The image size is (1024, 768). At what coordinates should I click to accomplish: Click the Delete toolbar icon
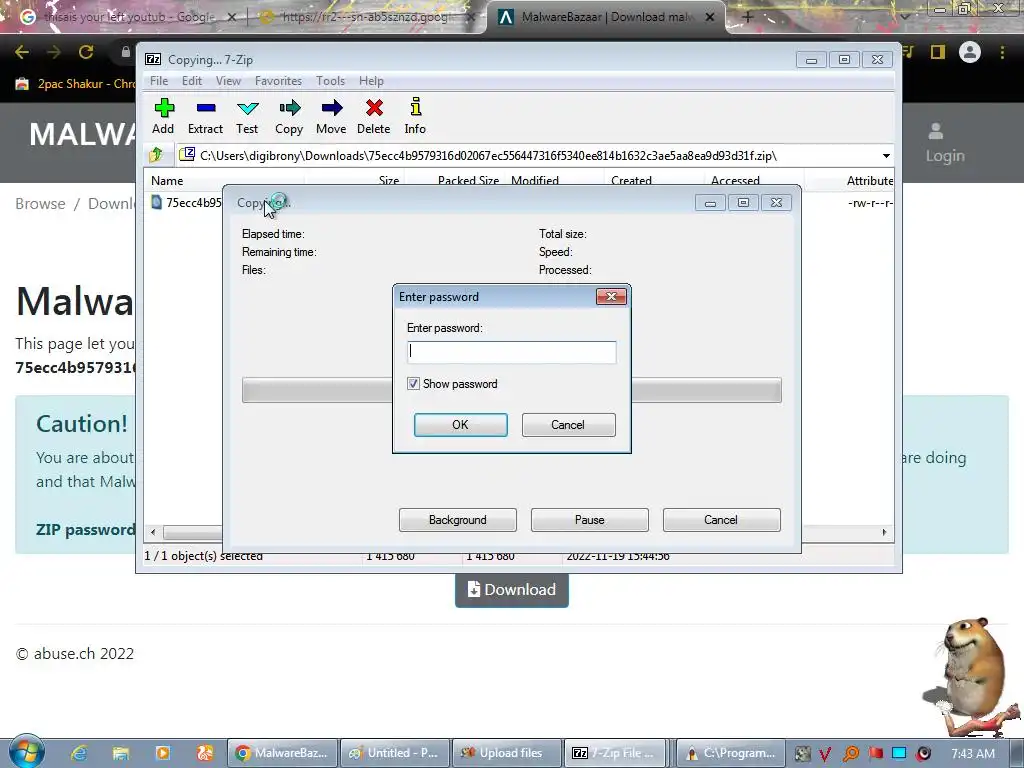[374, 116]
